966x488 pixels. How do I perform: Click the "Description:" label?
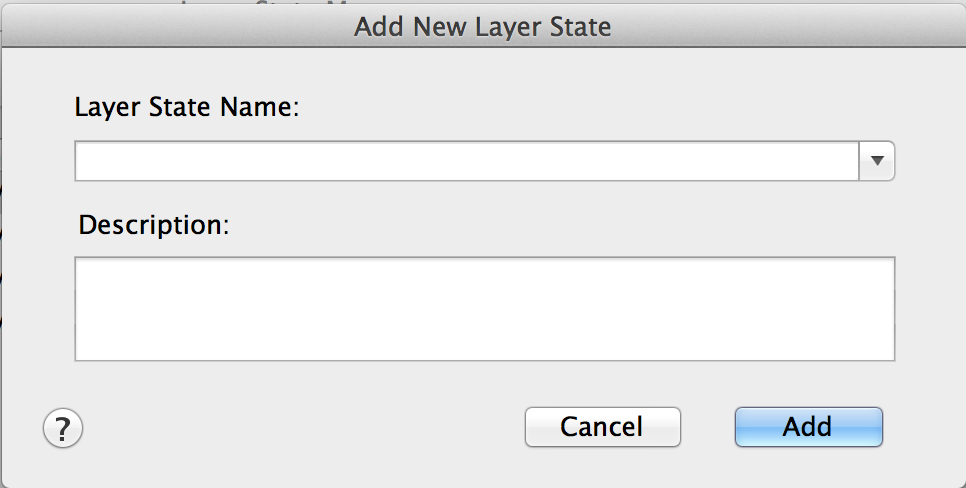[154, 225]
